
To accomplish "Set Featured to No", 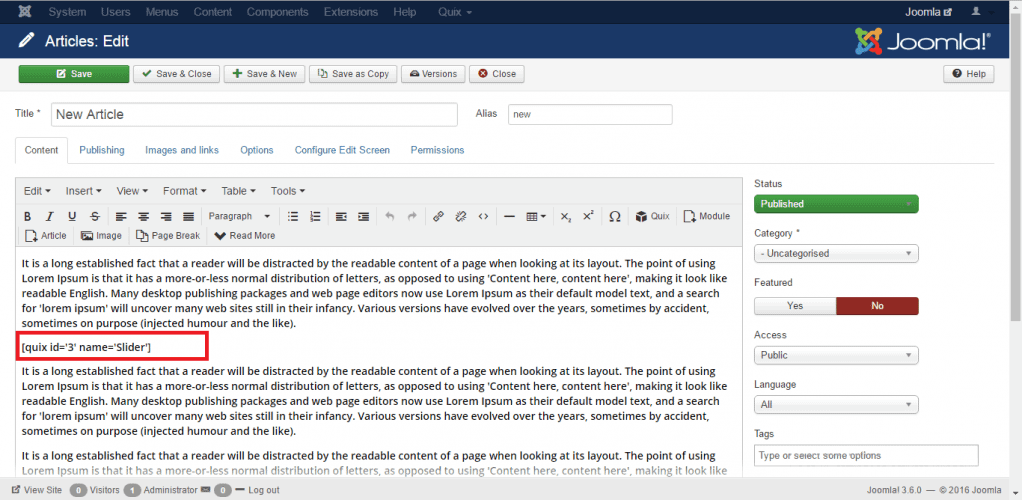I will (x=877, y=306).
